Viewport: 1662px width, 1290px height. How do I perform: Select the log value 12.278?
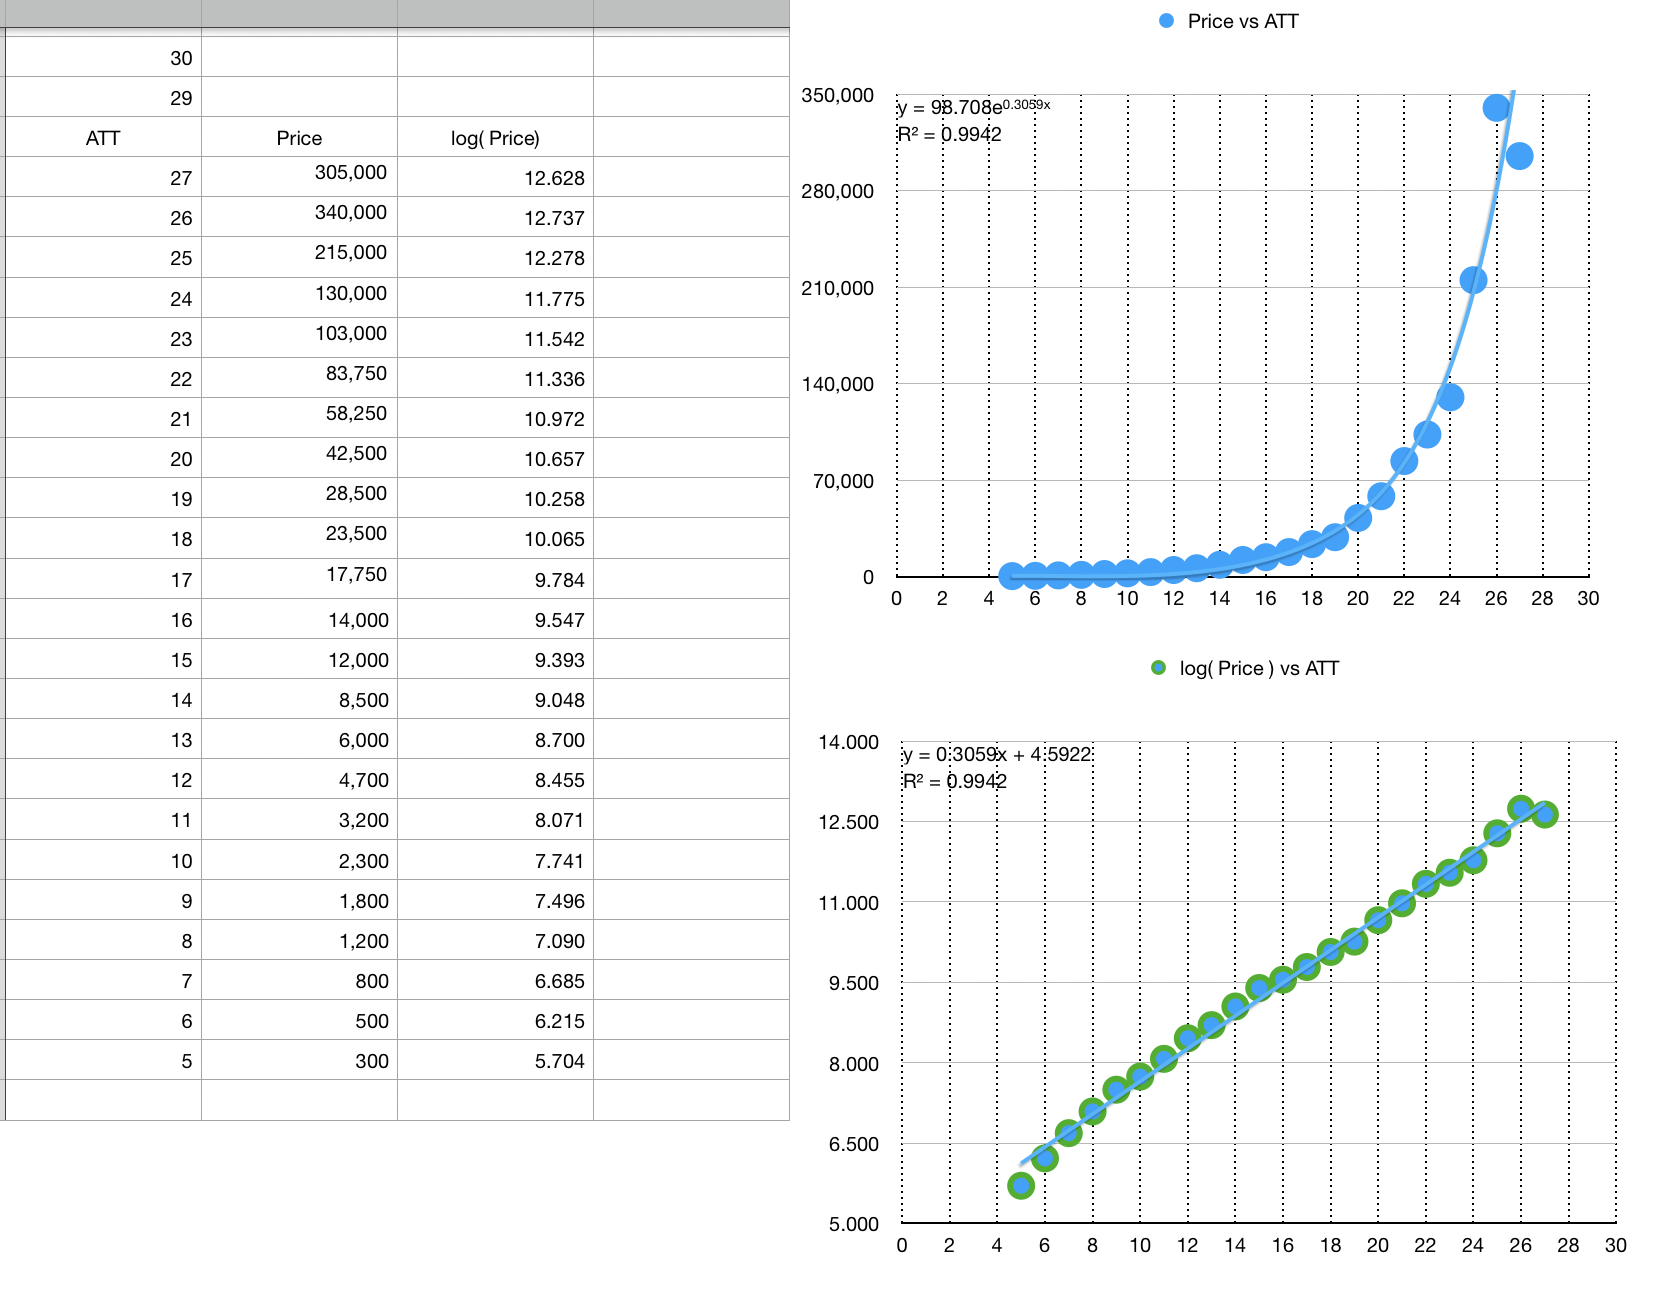pos(495,257)
